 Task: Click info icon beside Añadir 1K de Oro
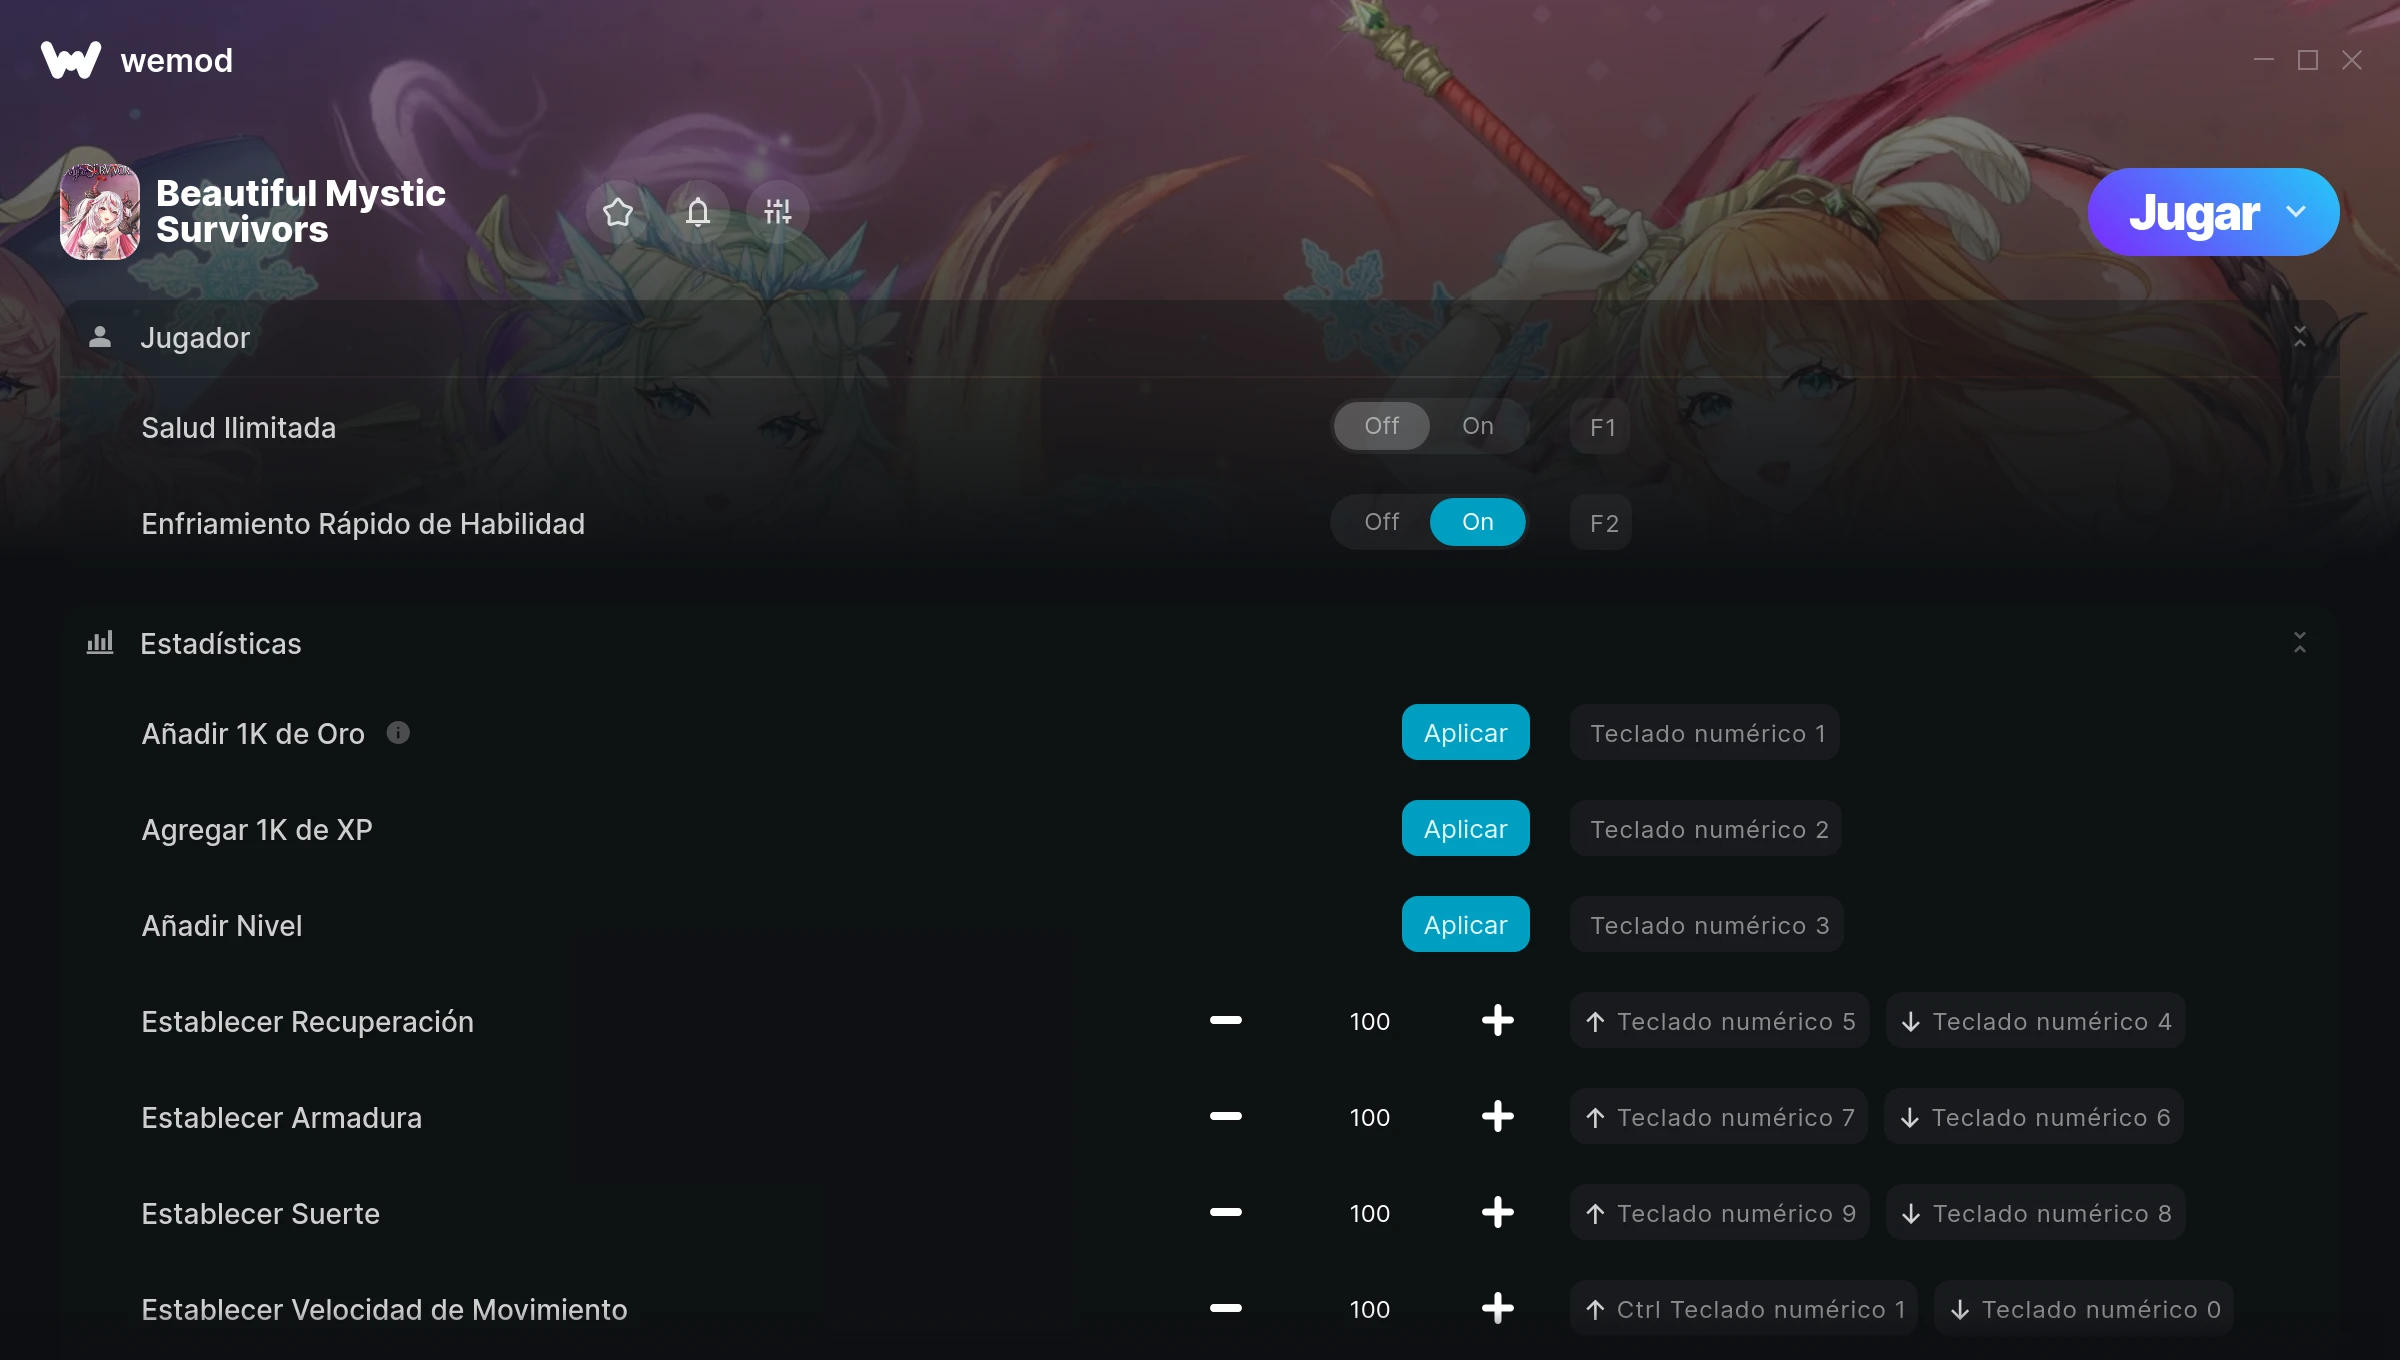[398, 733]
